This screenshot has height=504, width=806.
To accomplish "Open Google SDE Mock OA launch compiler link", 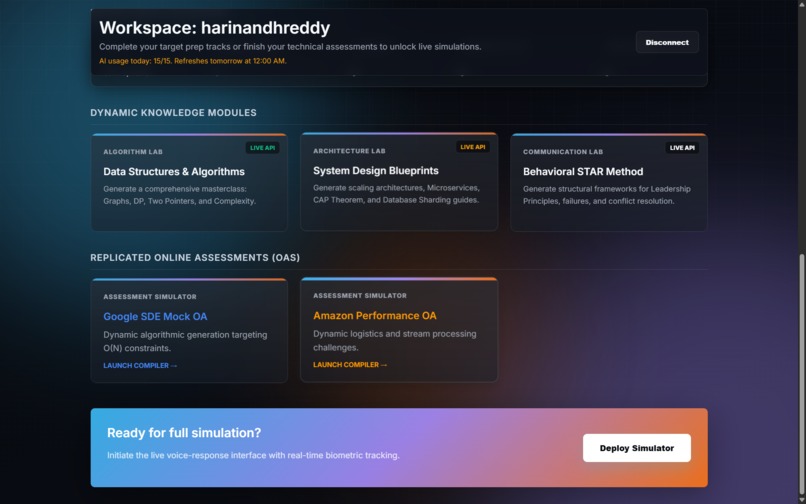I will (140, 365).
